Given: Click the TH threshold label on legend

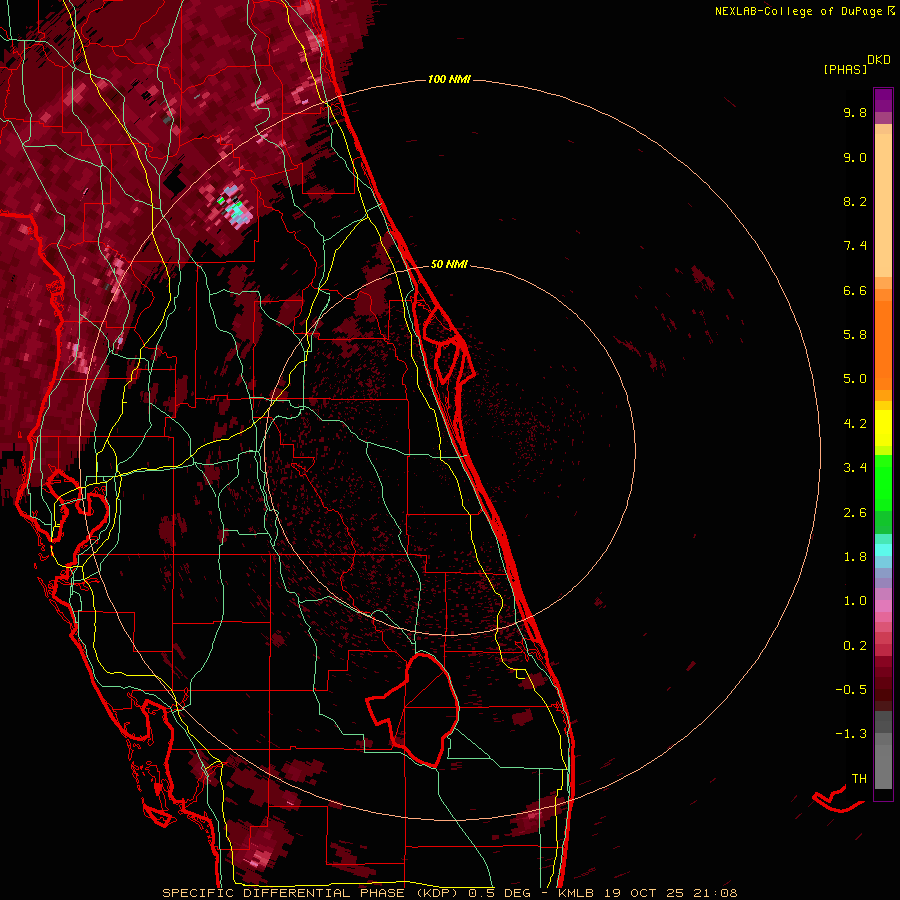Looking at the screenshot, I should click(x=859, y=779).
